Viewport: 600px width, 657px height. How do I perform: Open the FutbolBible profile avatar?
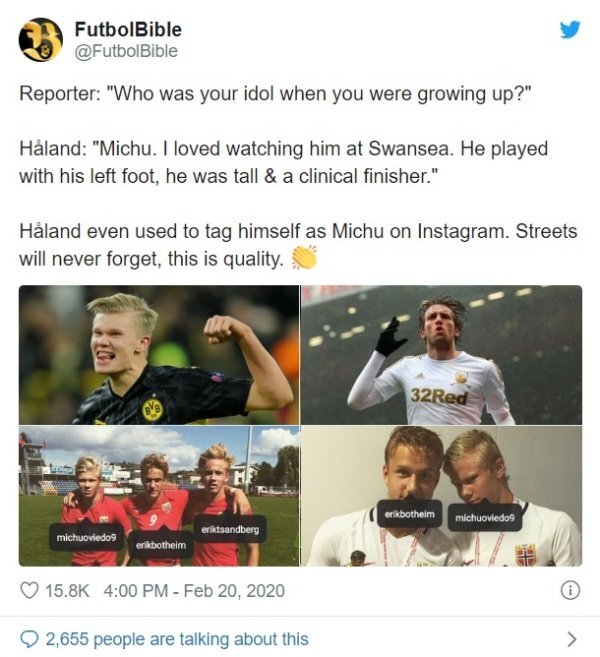tap(41, 40)
